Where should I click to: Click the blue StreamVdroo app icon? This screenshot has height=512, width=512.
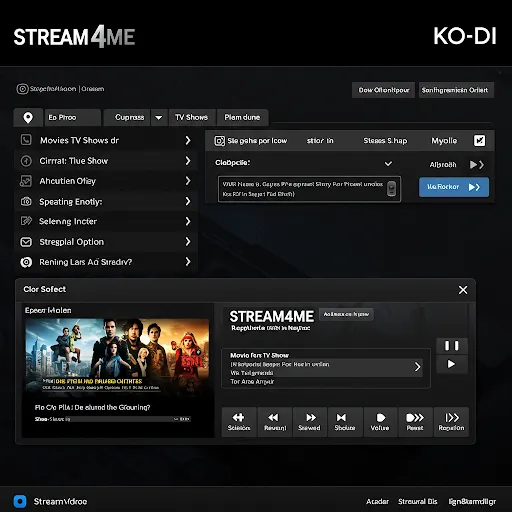[x=20, y=501]
